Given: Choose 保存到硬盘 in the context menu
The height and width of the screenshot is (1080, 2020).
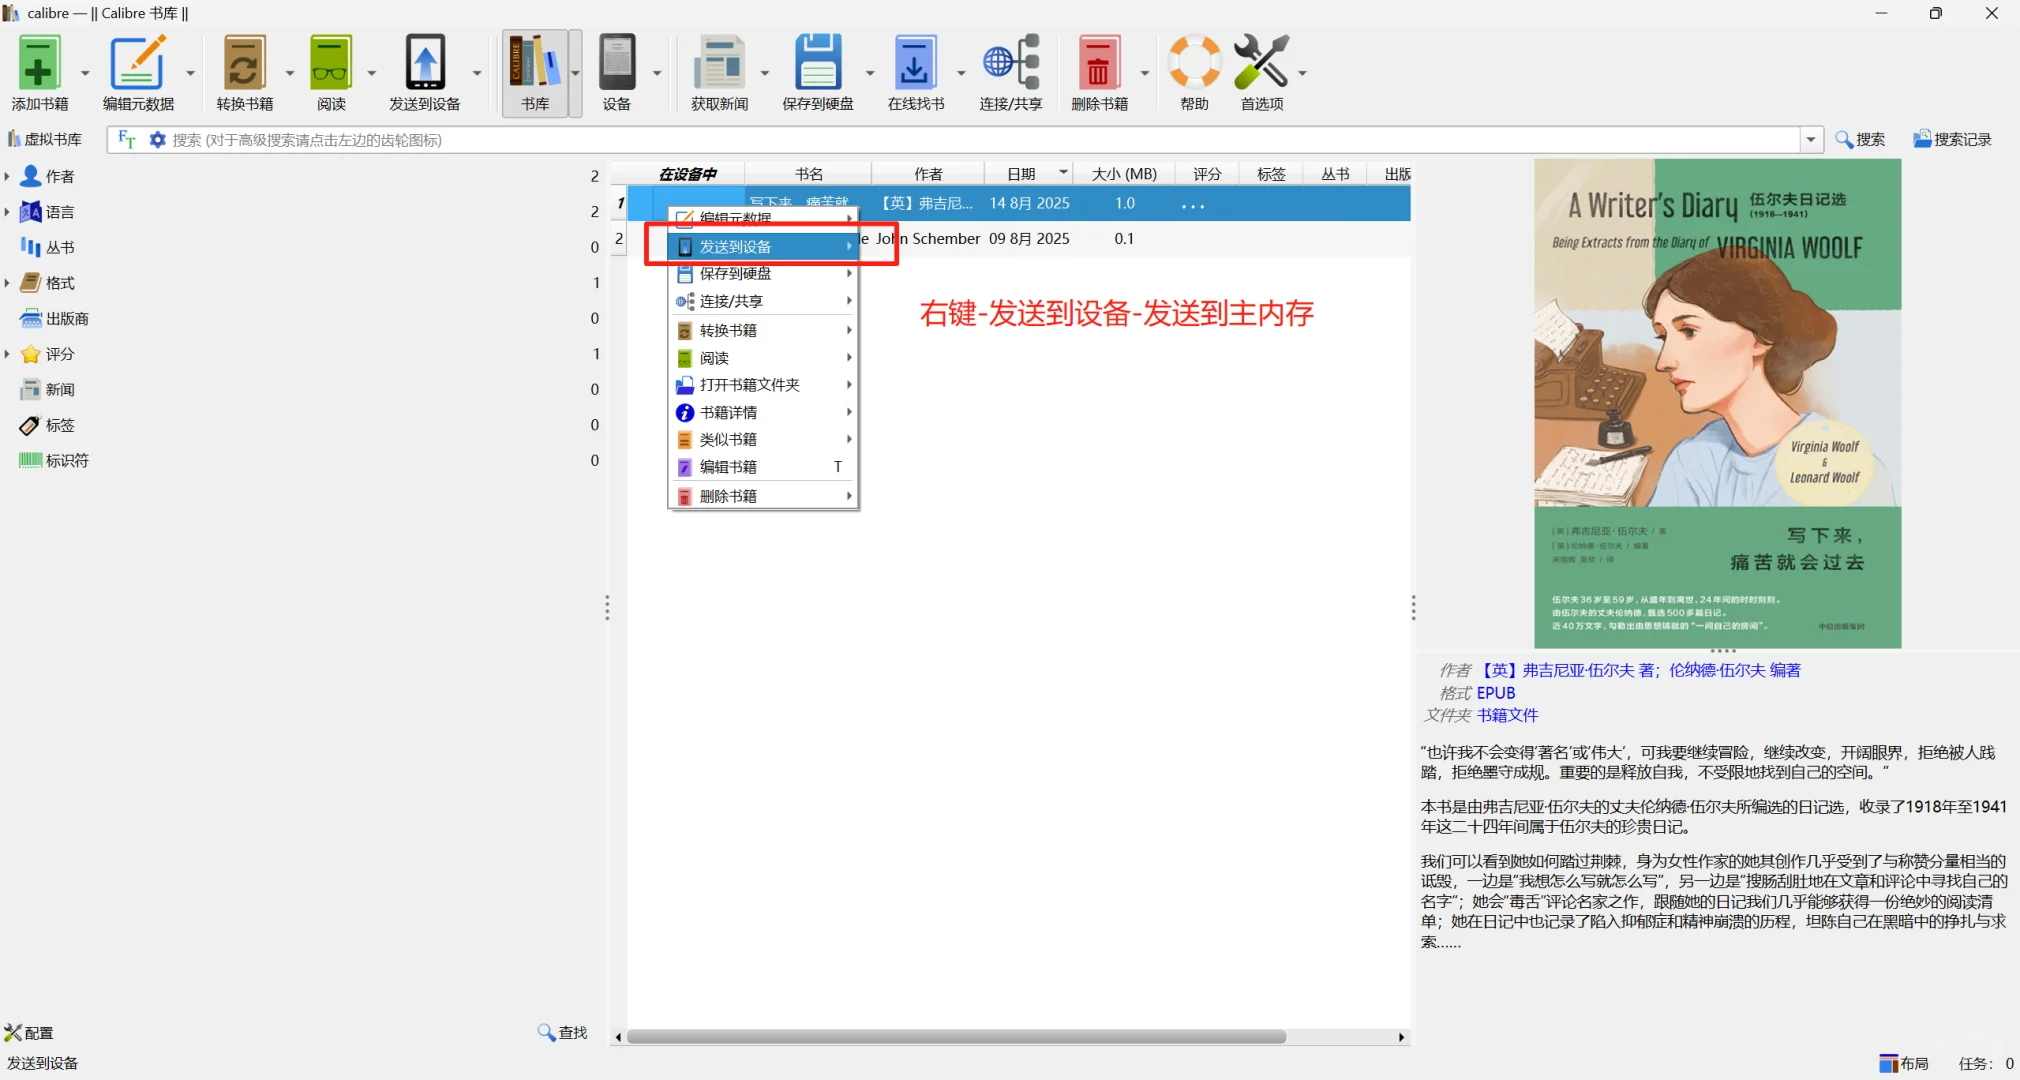Looking at the screenshot, I should [764, 273].
